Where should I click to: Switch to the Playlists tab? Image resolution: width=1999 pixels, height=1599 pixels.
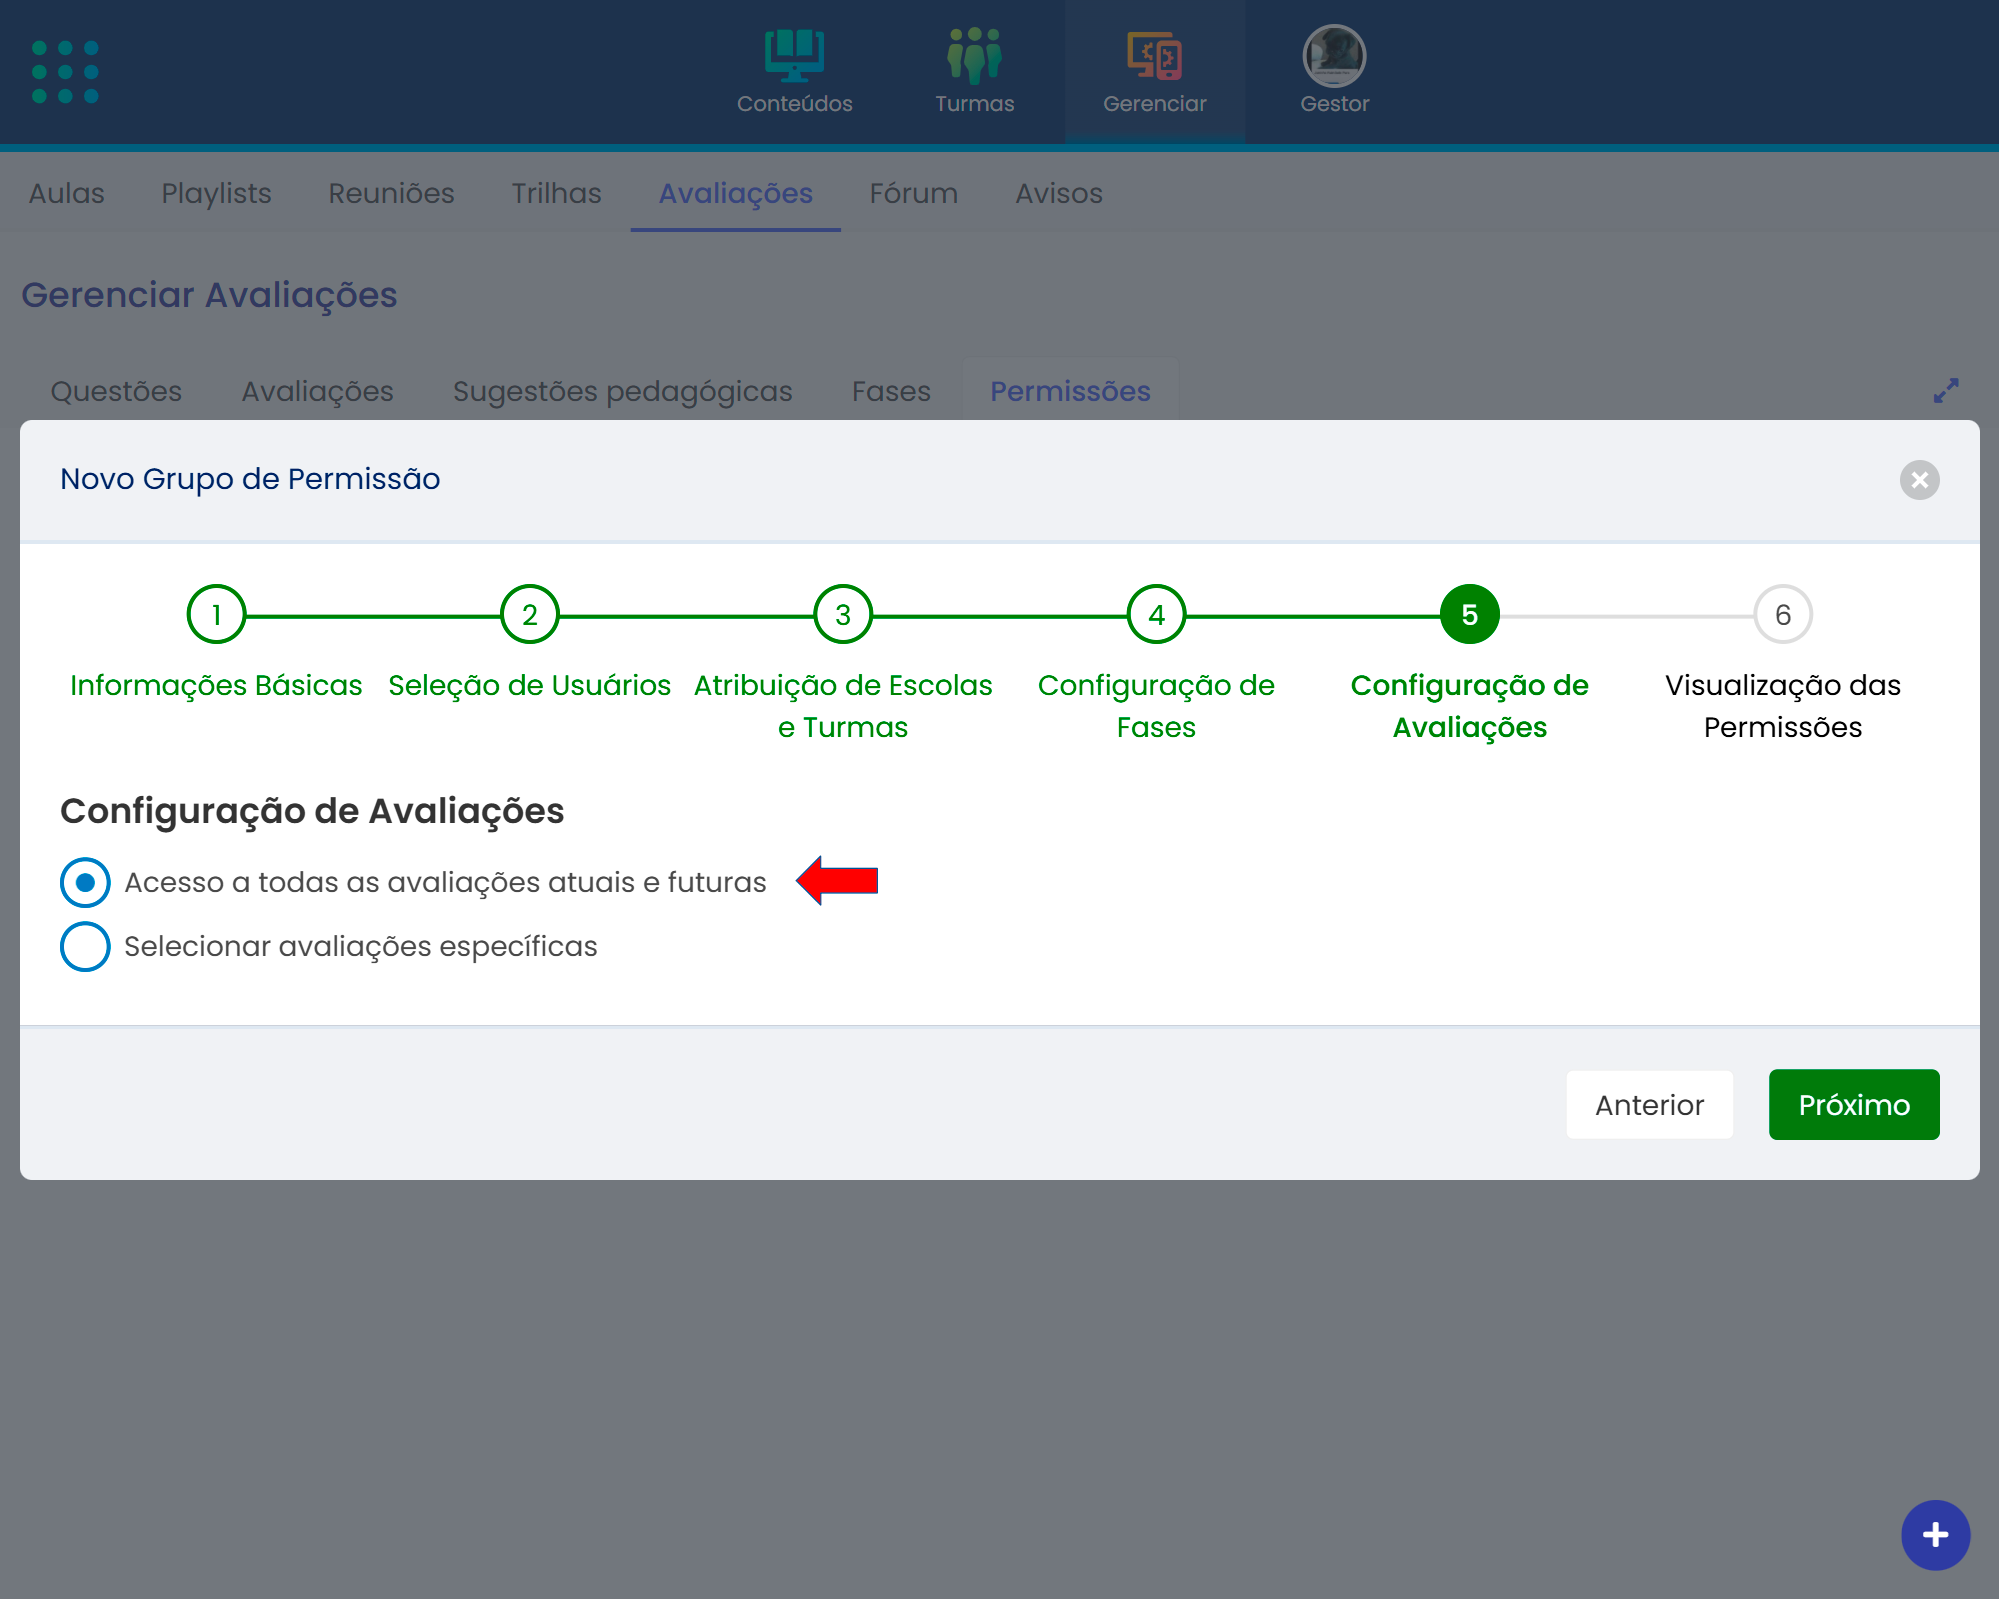click(x=216, y=193)
